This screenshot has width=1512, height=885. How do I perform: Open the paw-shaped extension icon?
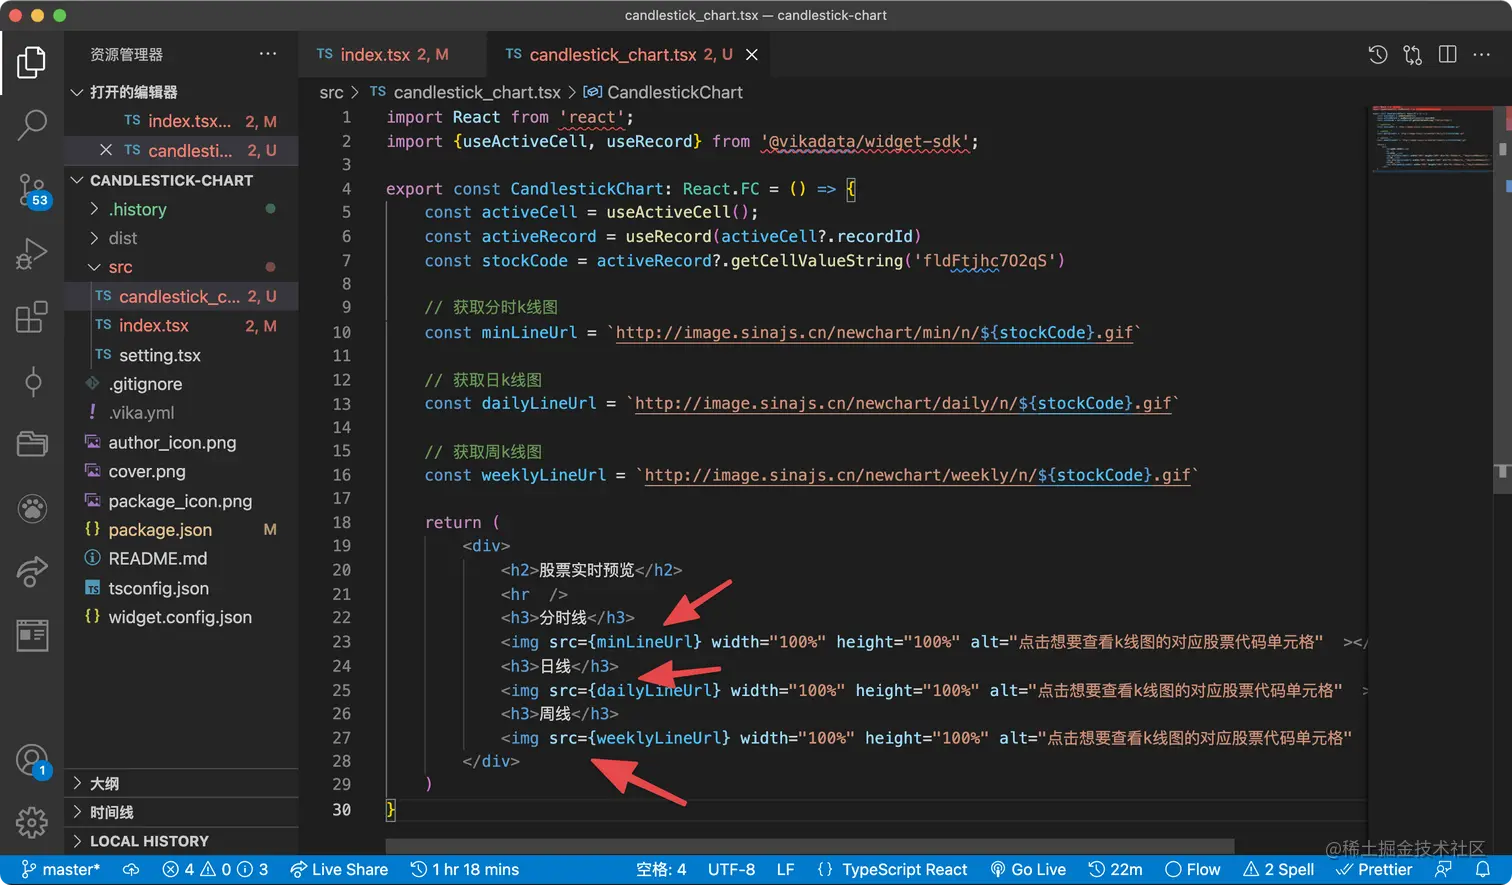(32, 508)
